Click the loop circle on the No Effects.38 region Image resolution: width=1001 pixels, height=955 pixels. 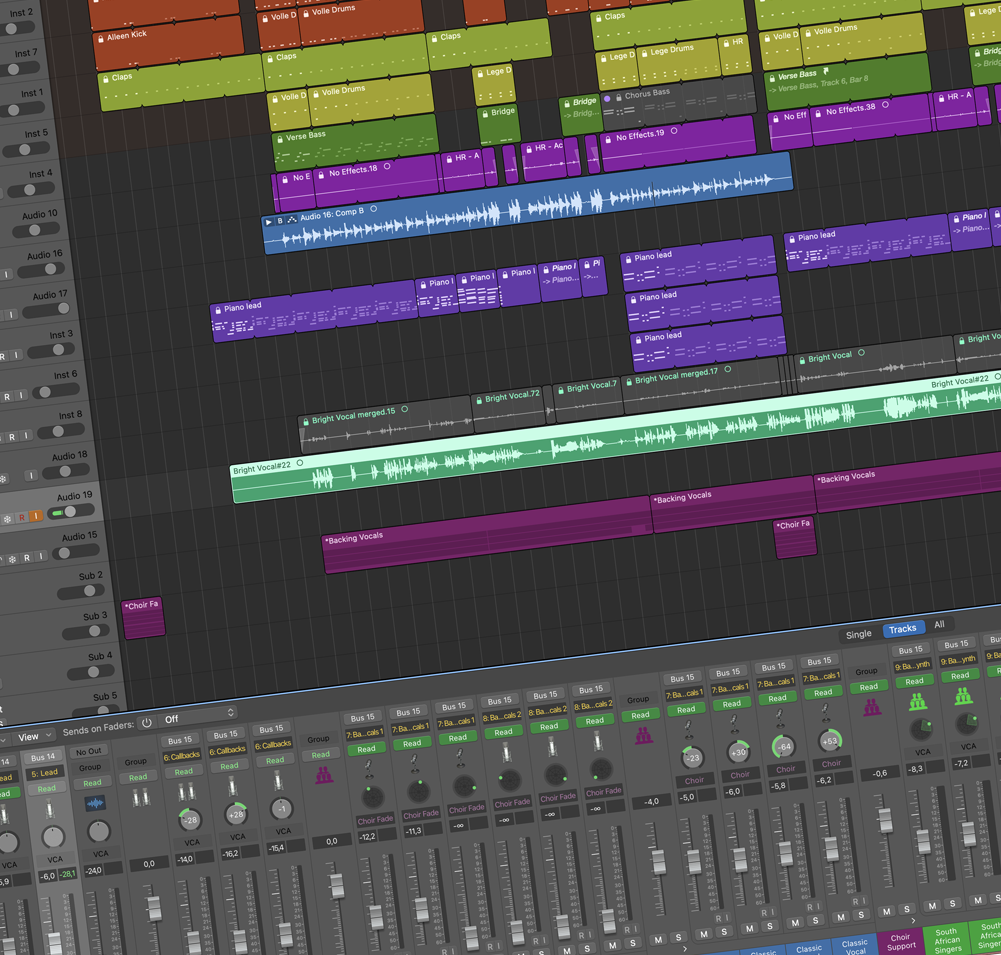(885, 105)
